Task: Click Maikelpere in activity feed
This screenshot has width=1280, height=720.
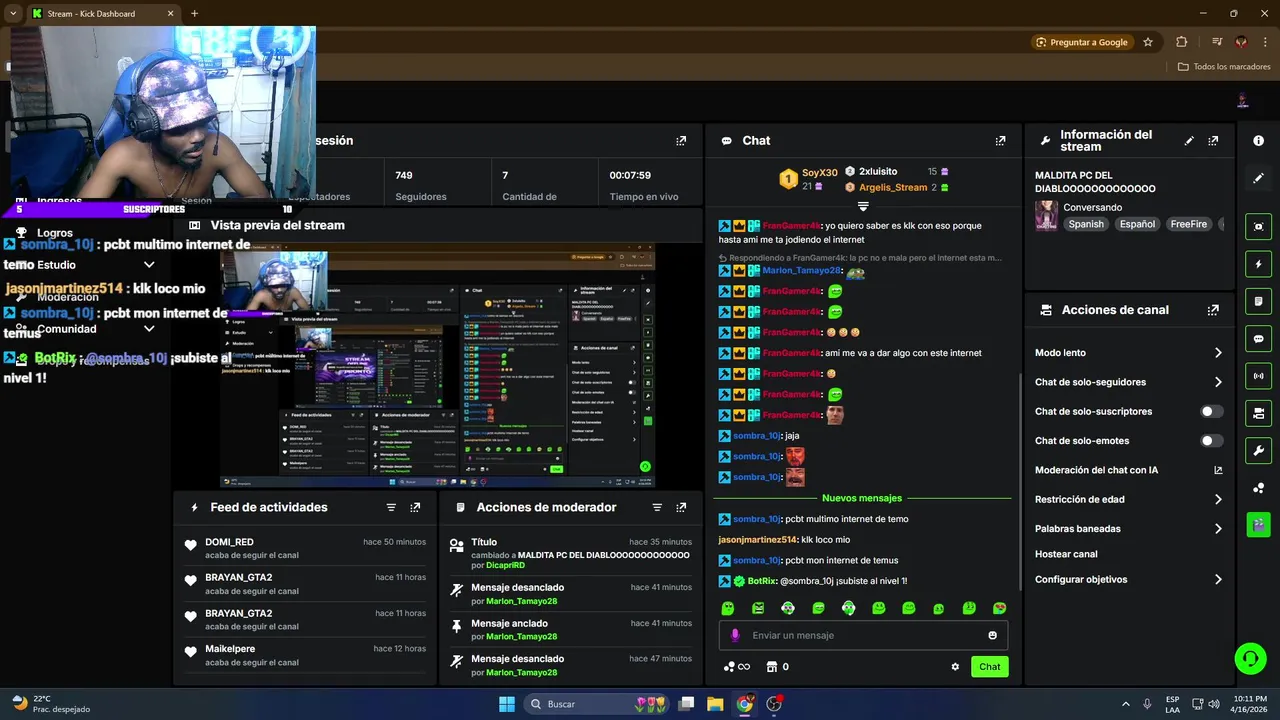Action: [x=230, y=649]
